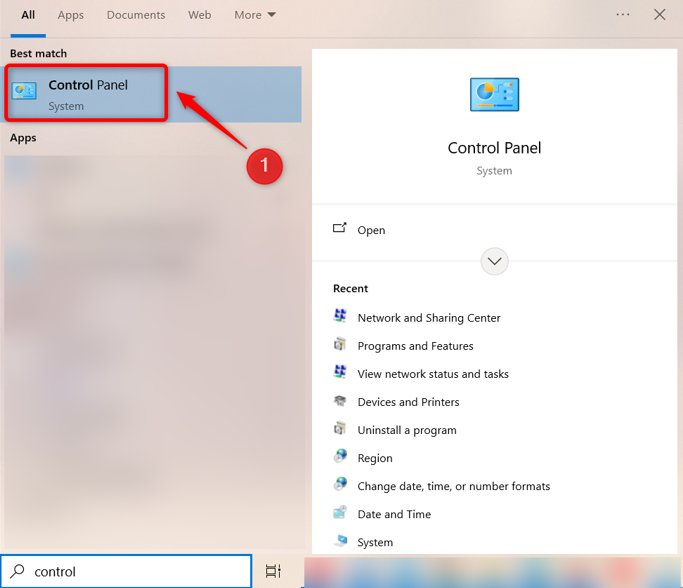Click the View network status icon
The width and height of the screenshot is (683, 588).
tap(340, 372)
